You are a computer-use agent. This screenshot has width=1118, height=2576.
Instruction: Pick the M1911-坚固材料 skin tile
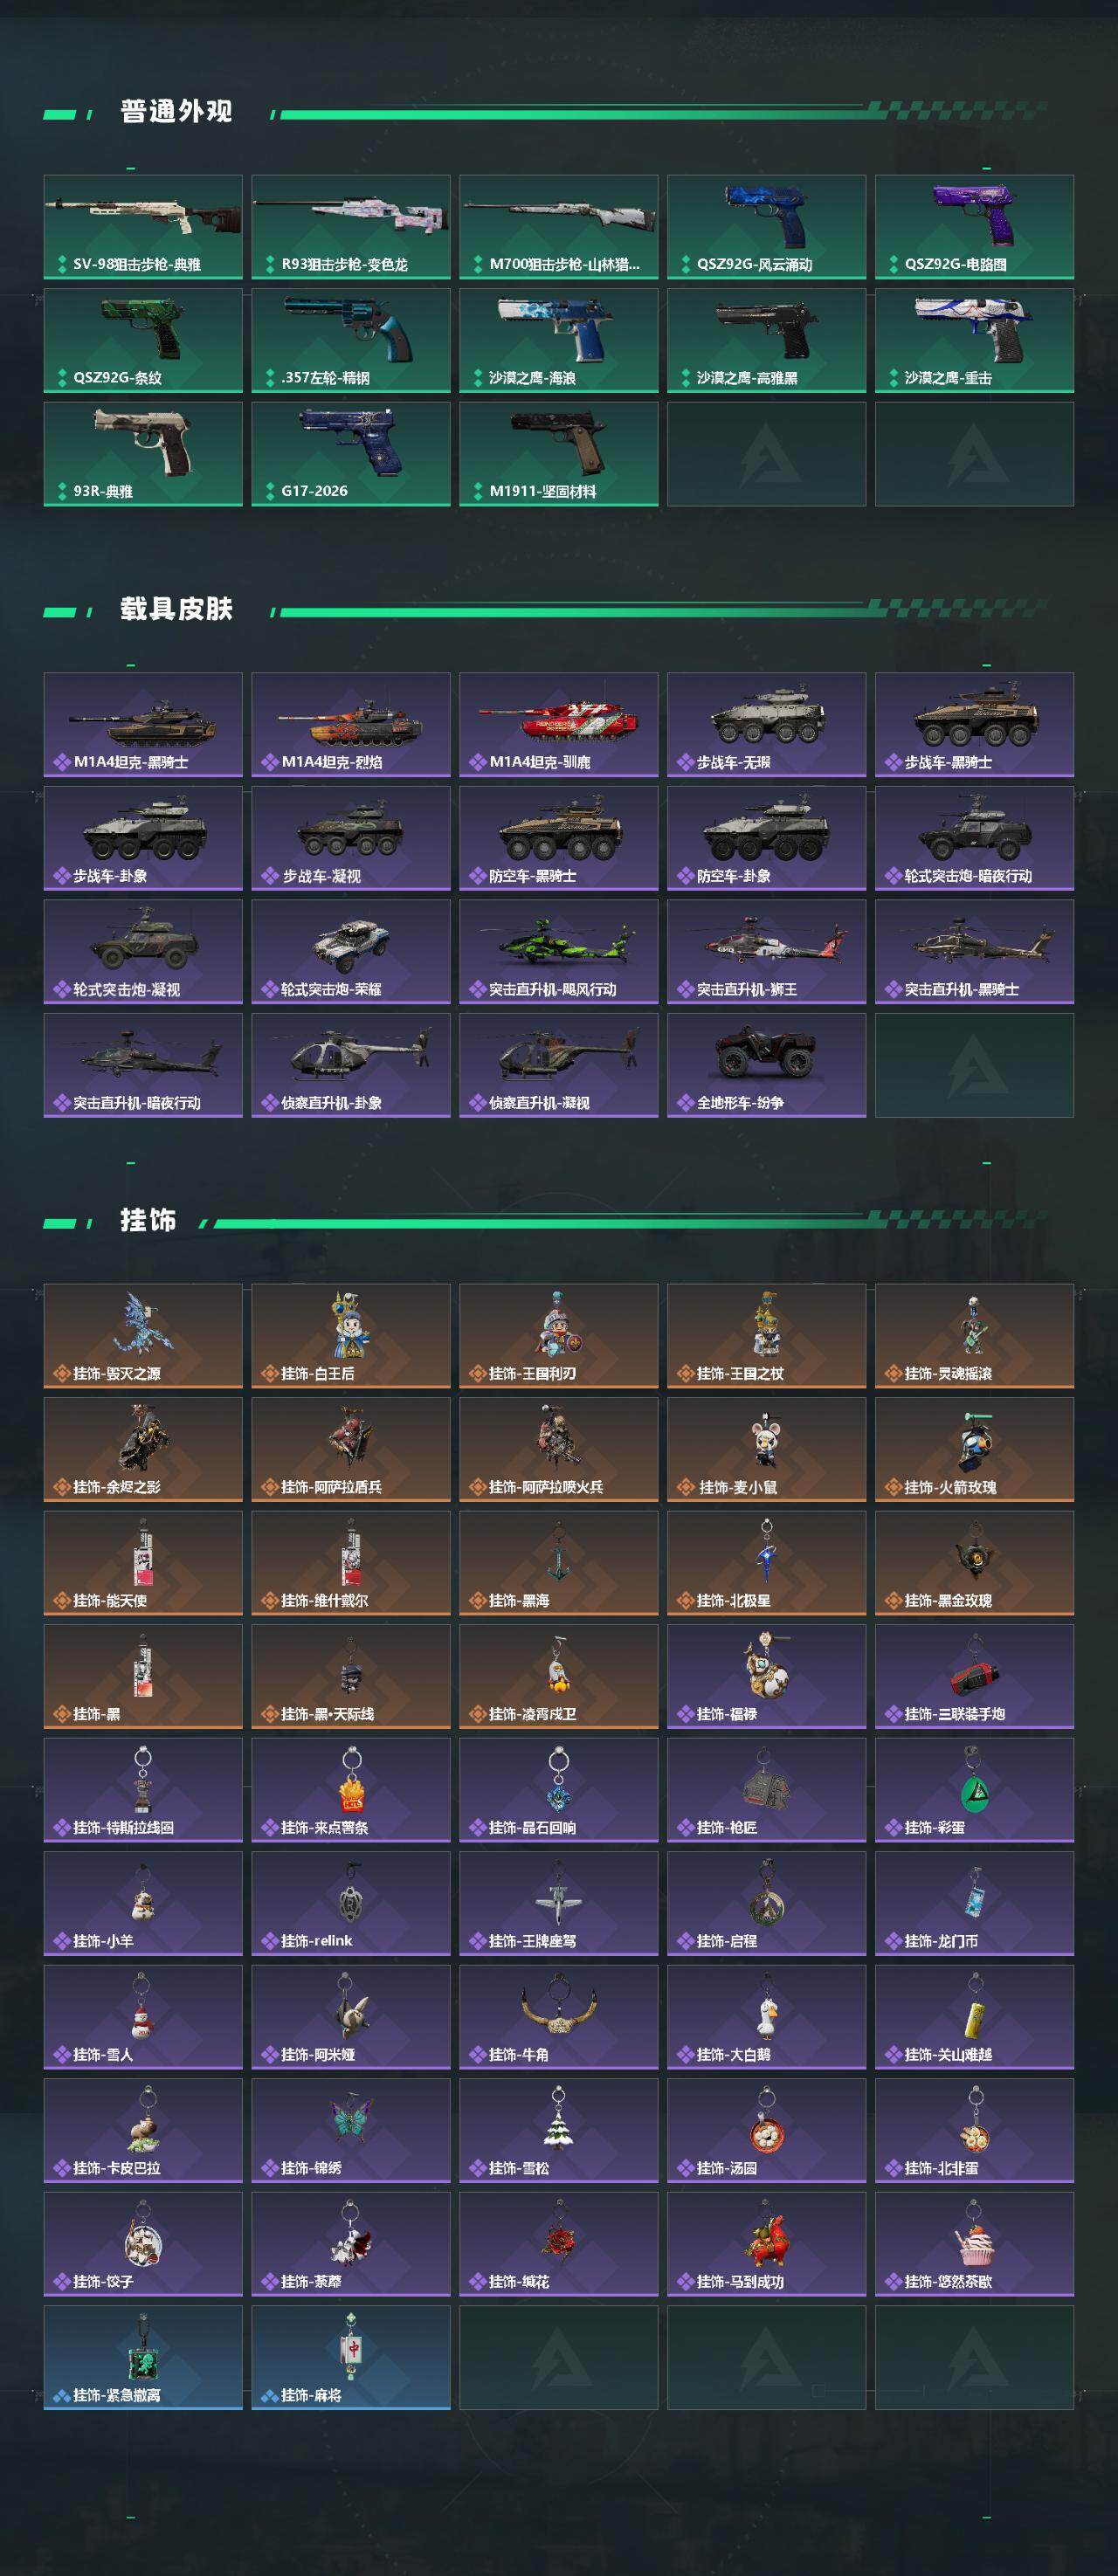[559, 454]
